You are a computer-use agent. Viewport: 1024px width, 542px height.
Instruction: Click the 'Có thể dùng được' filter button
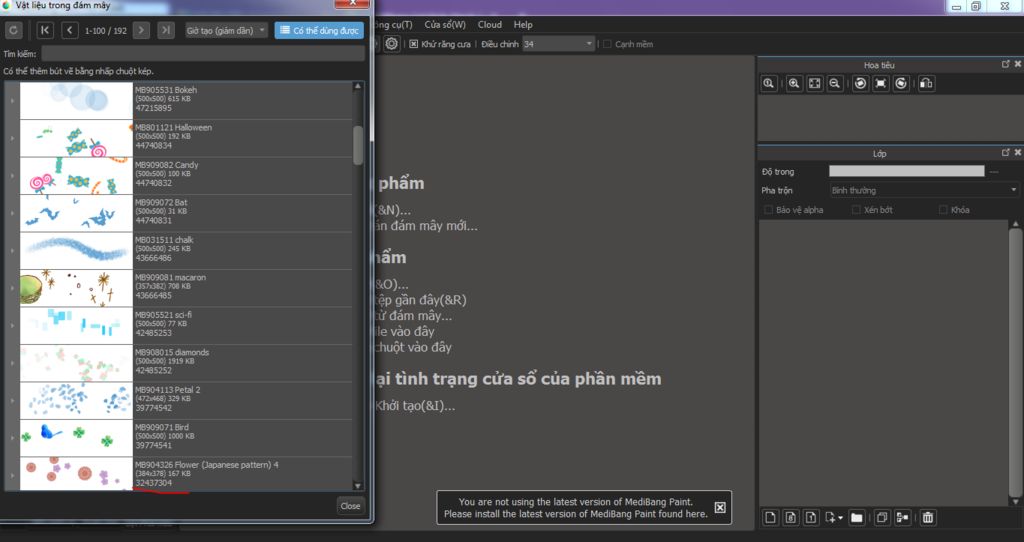click(x=319, y=30)
